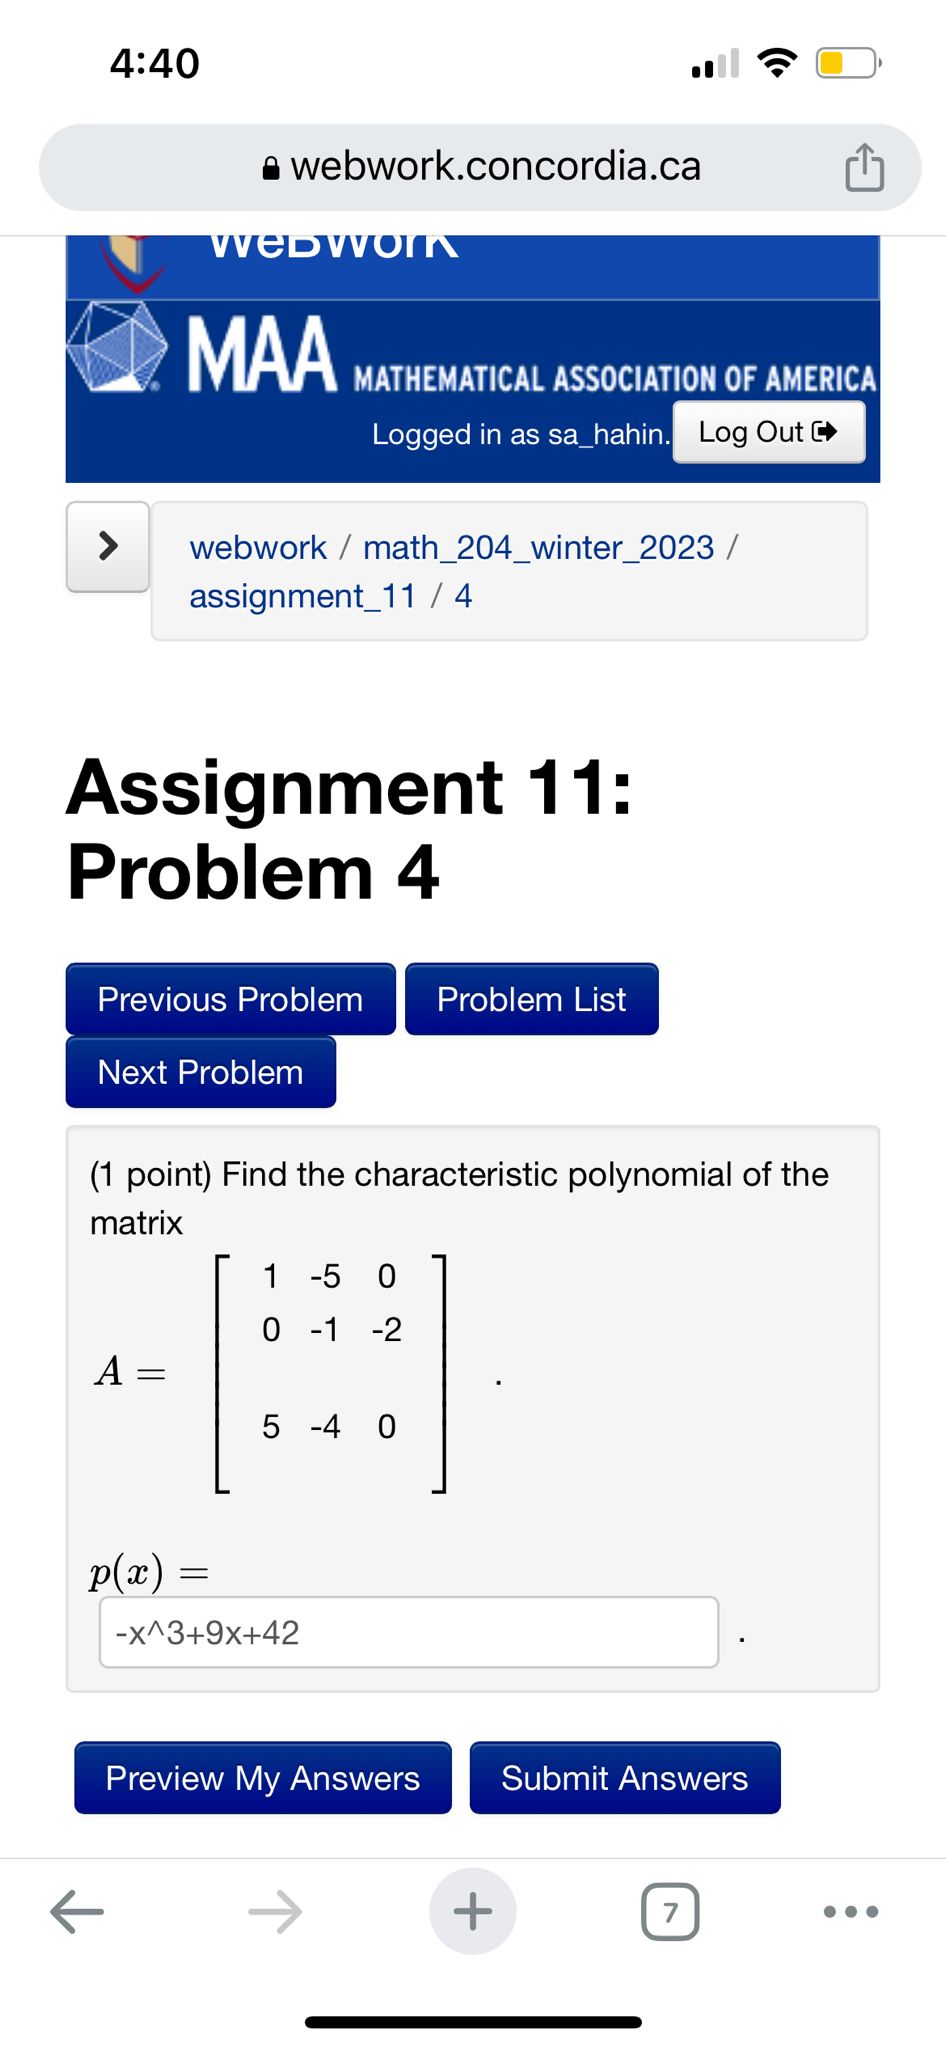Preview My Answers for the polynomial

[x=262, y=1778]
